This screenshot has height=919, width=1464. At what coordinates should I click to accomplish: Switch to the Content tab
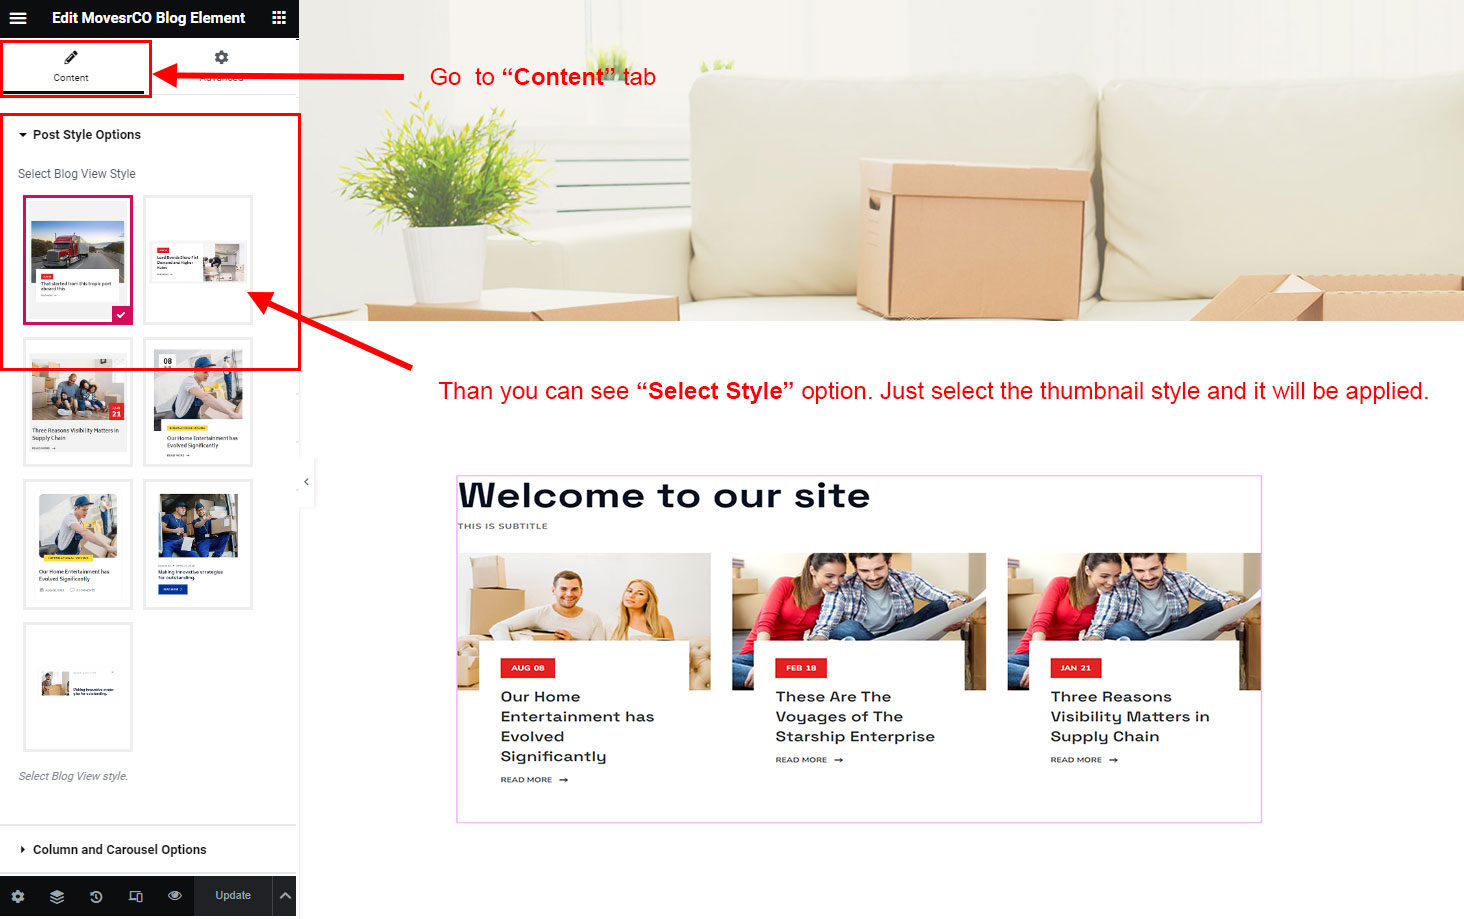click(x=71, y=66)
